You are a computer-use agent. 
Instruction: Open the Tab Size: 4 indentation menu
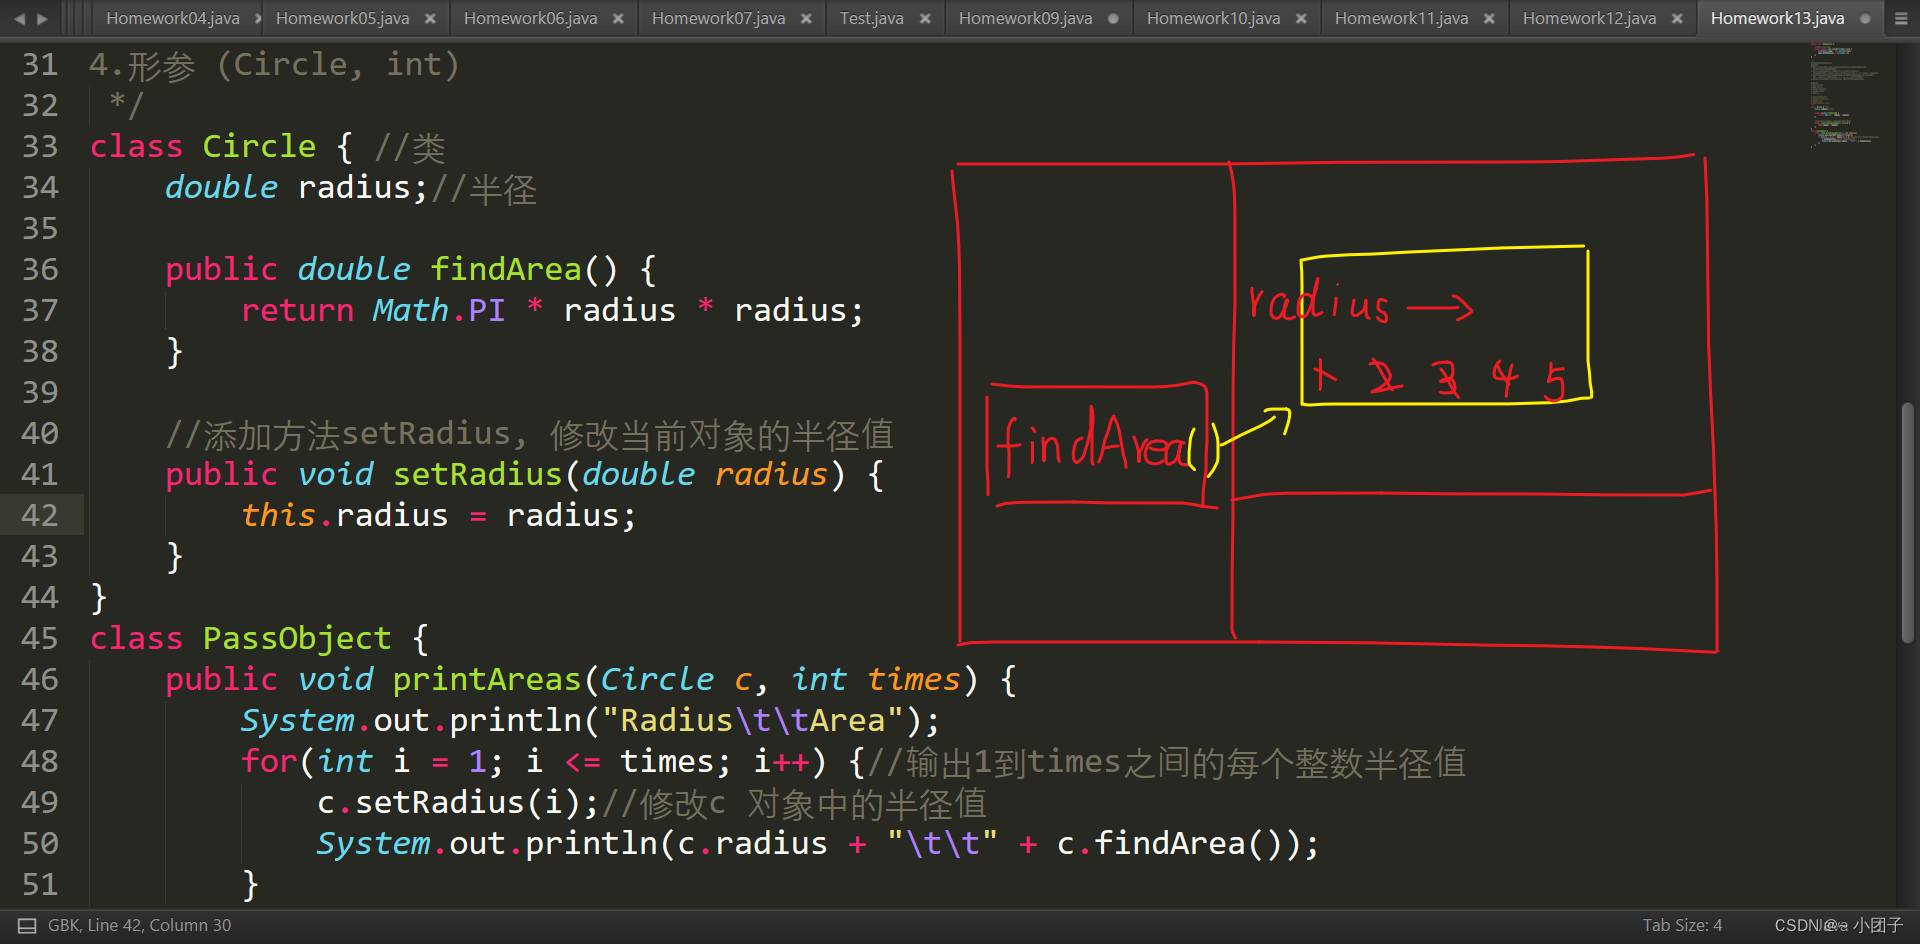tap(1682, 926)
